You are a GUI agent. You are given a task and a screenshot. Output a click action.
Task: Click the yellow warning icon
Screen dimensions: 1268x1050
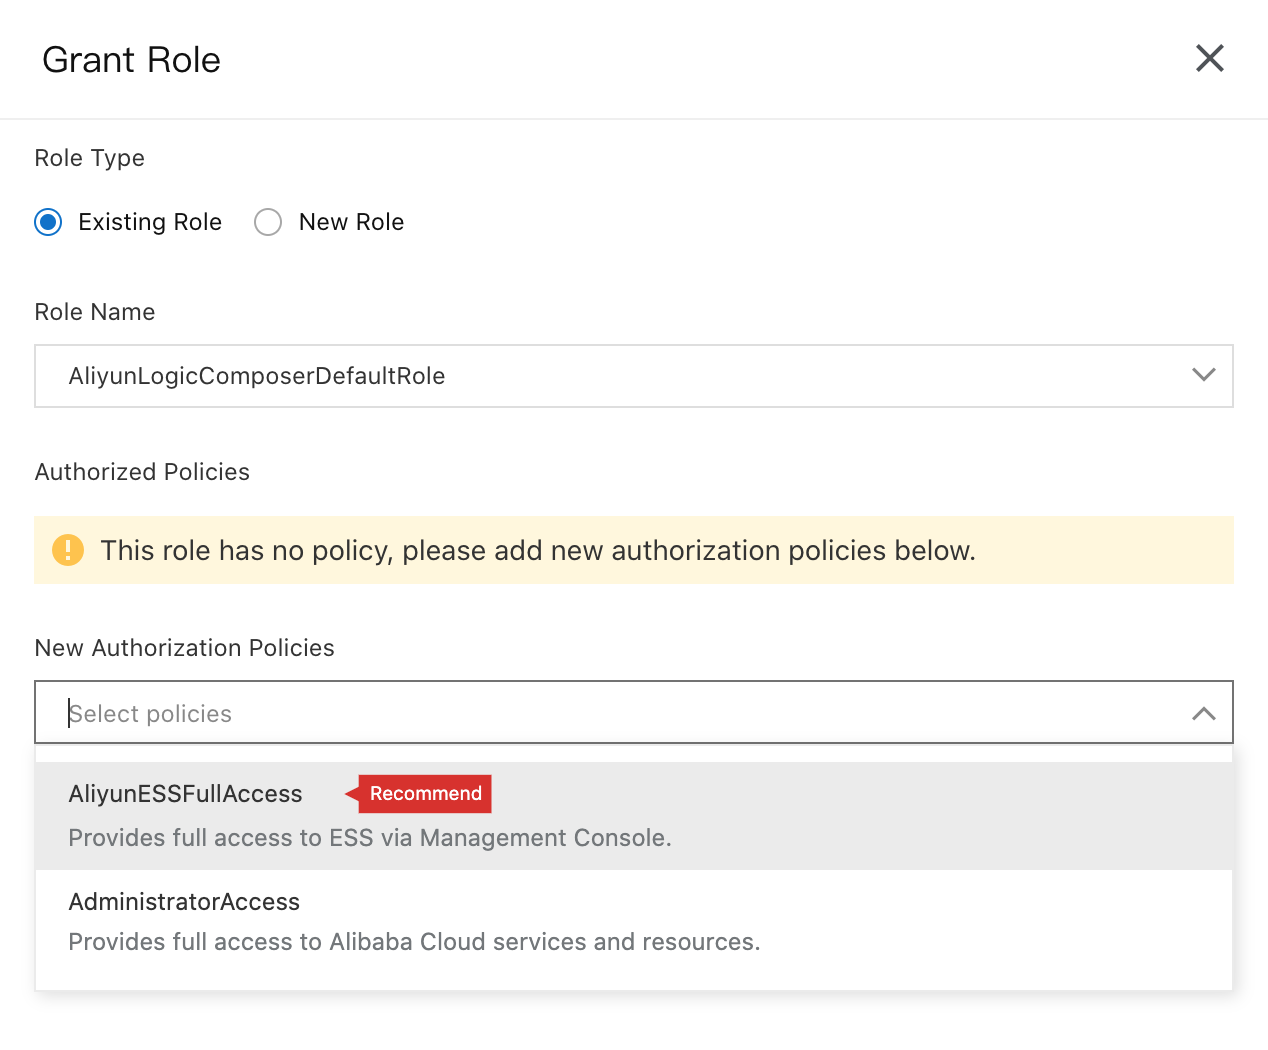pos(68,550)
